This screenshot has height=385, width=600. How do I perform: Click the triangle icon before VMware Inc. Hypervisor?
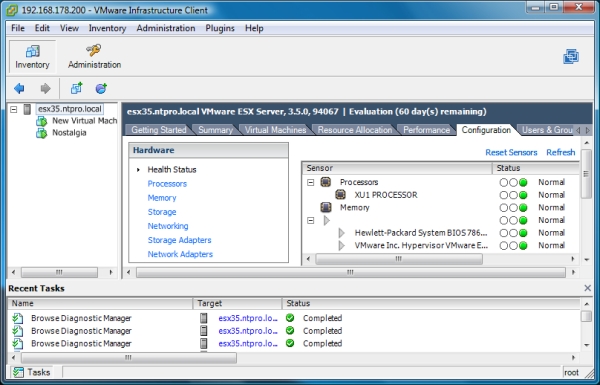(341, 245)
